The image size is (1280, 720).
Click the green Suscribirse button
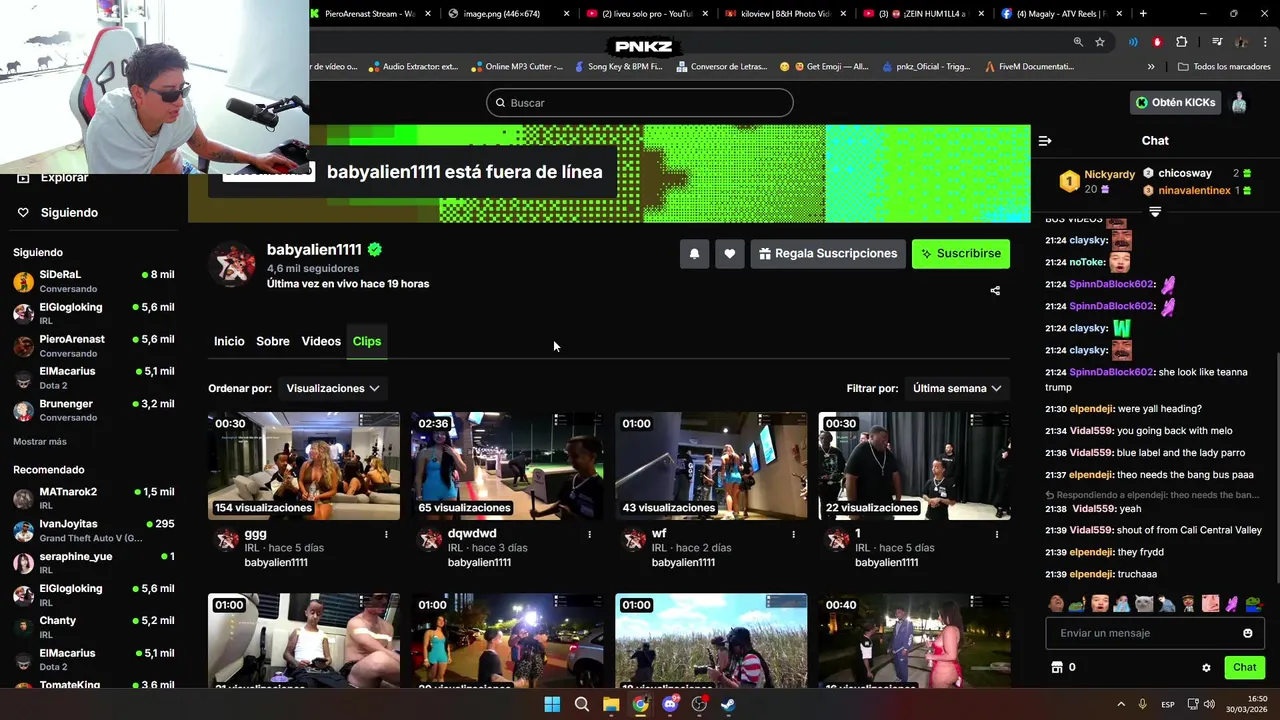961,254
